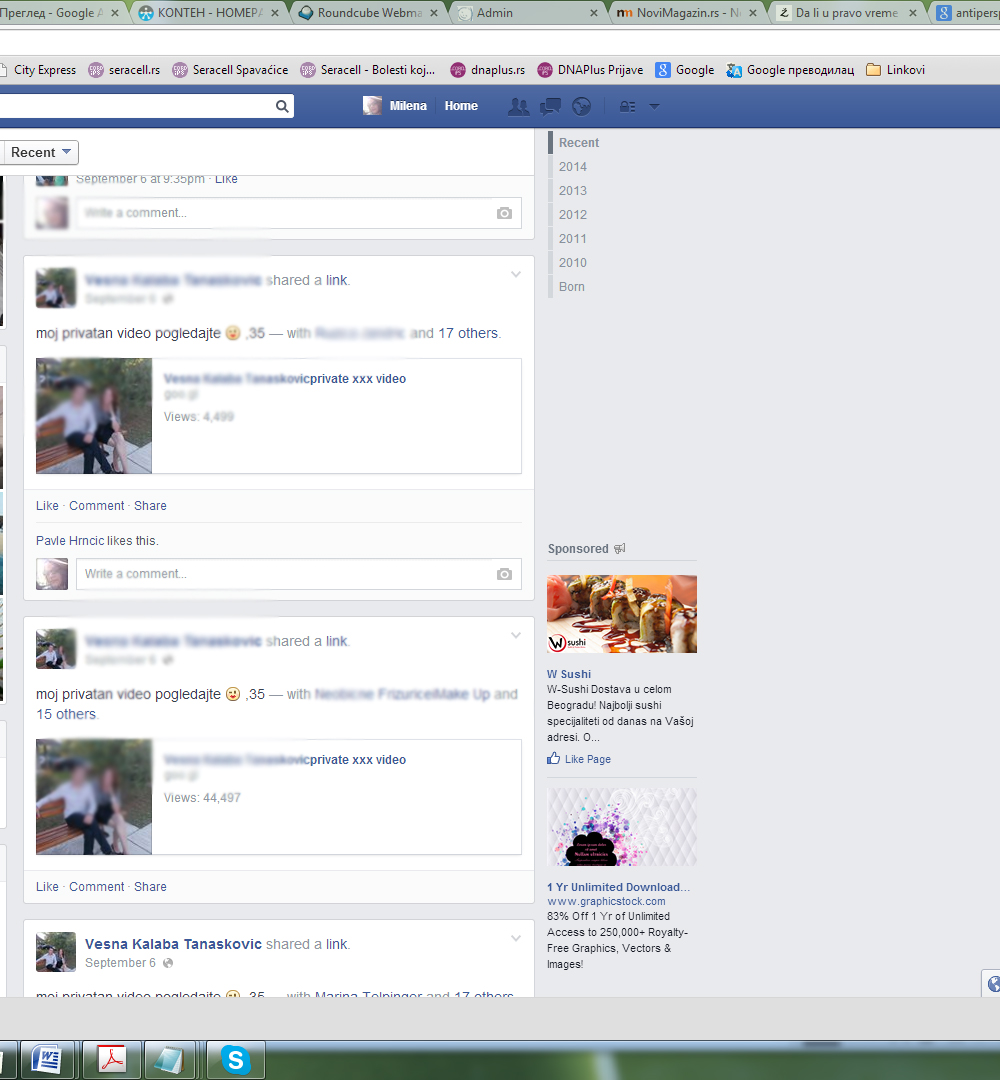Open Adobe Reader from the taskbar
The width and height of the screenshot is (1000, 1080).
point(111,1059)
